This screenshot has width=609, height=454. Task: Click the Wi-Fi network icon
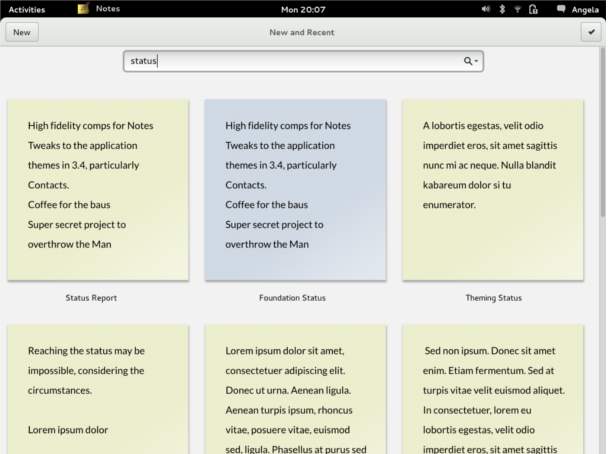pos(517,9)
